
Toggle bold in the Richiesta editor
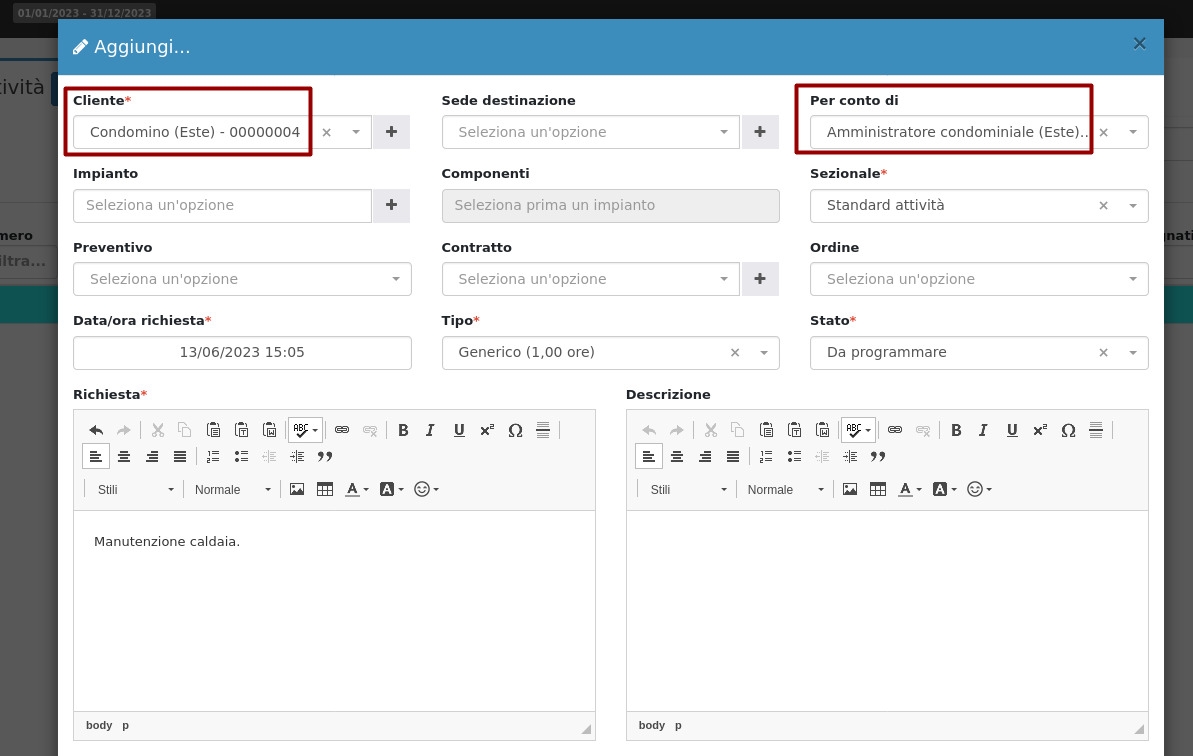tap(403, 430)
